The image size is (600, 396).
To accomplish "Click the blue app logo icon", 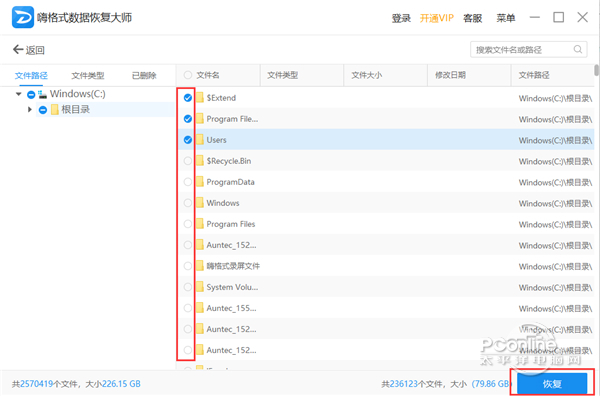I will coord(23,17).
